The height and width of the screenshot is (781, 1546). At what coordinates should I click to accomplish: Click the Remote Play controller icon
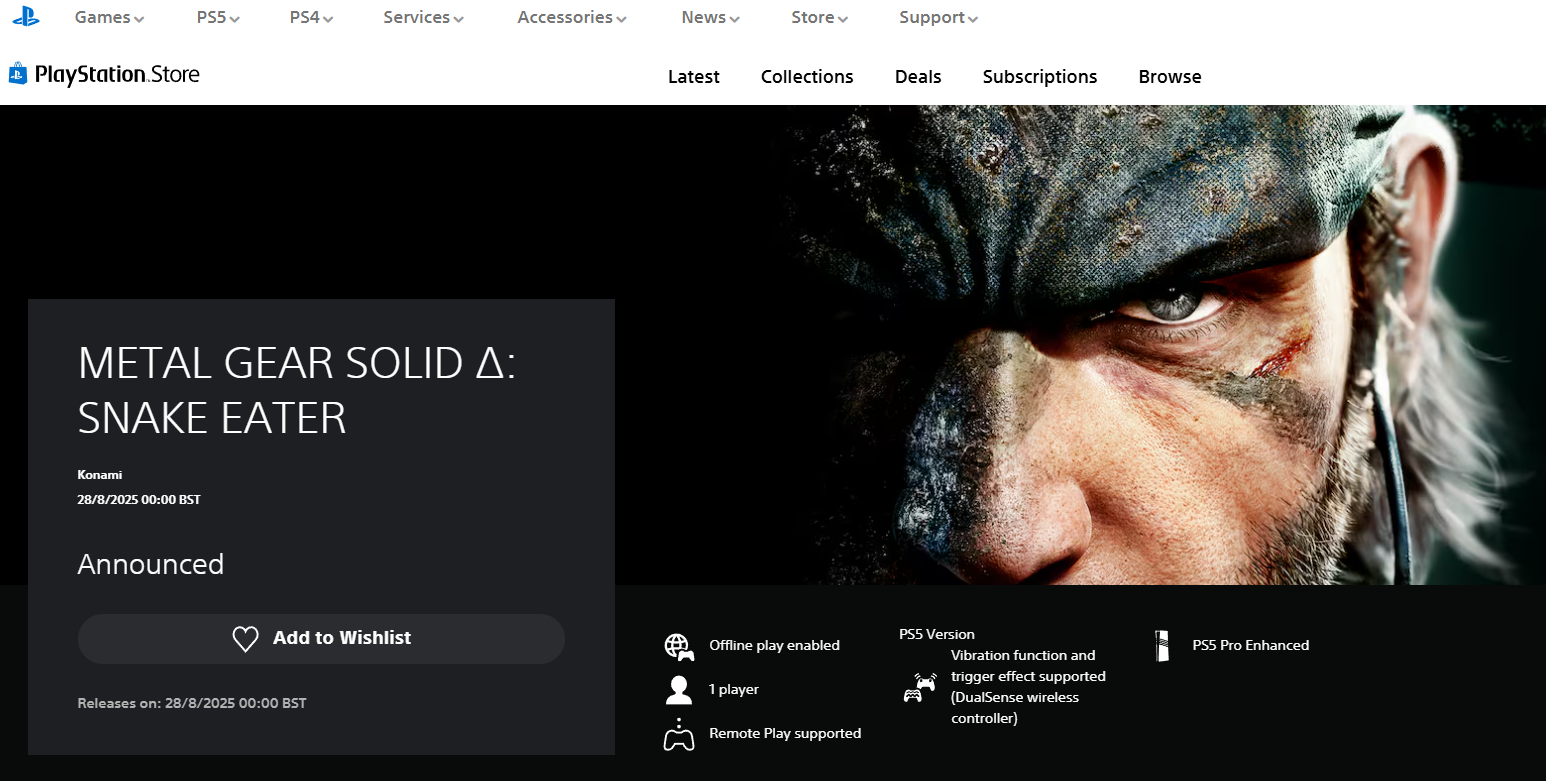(678, 733)
